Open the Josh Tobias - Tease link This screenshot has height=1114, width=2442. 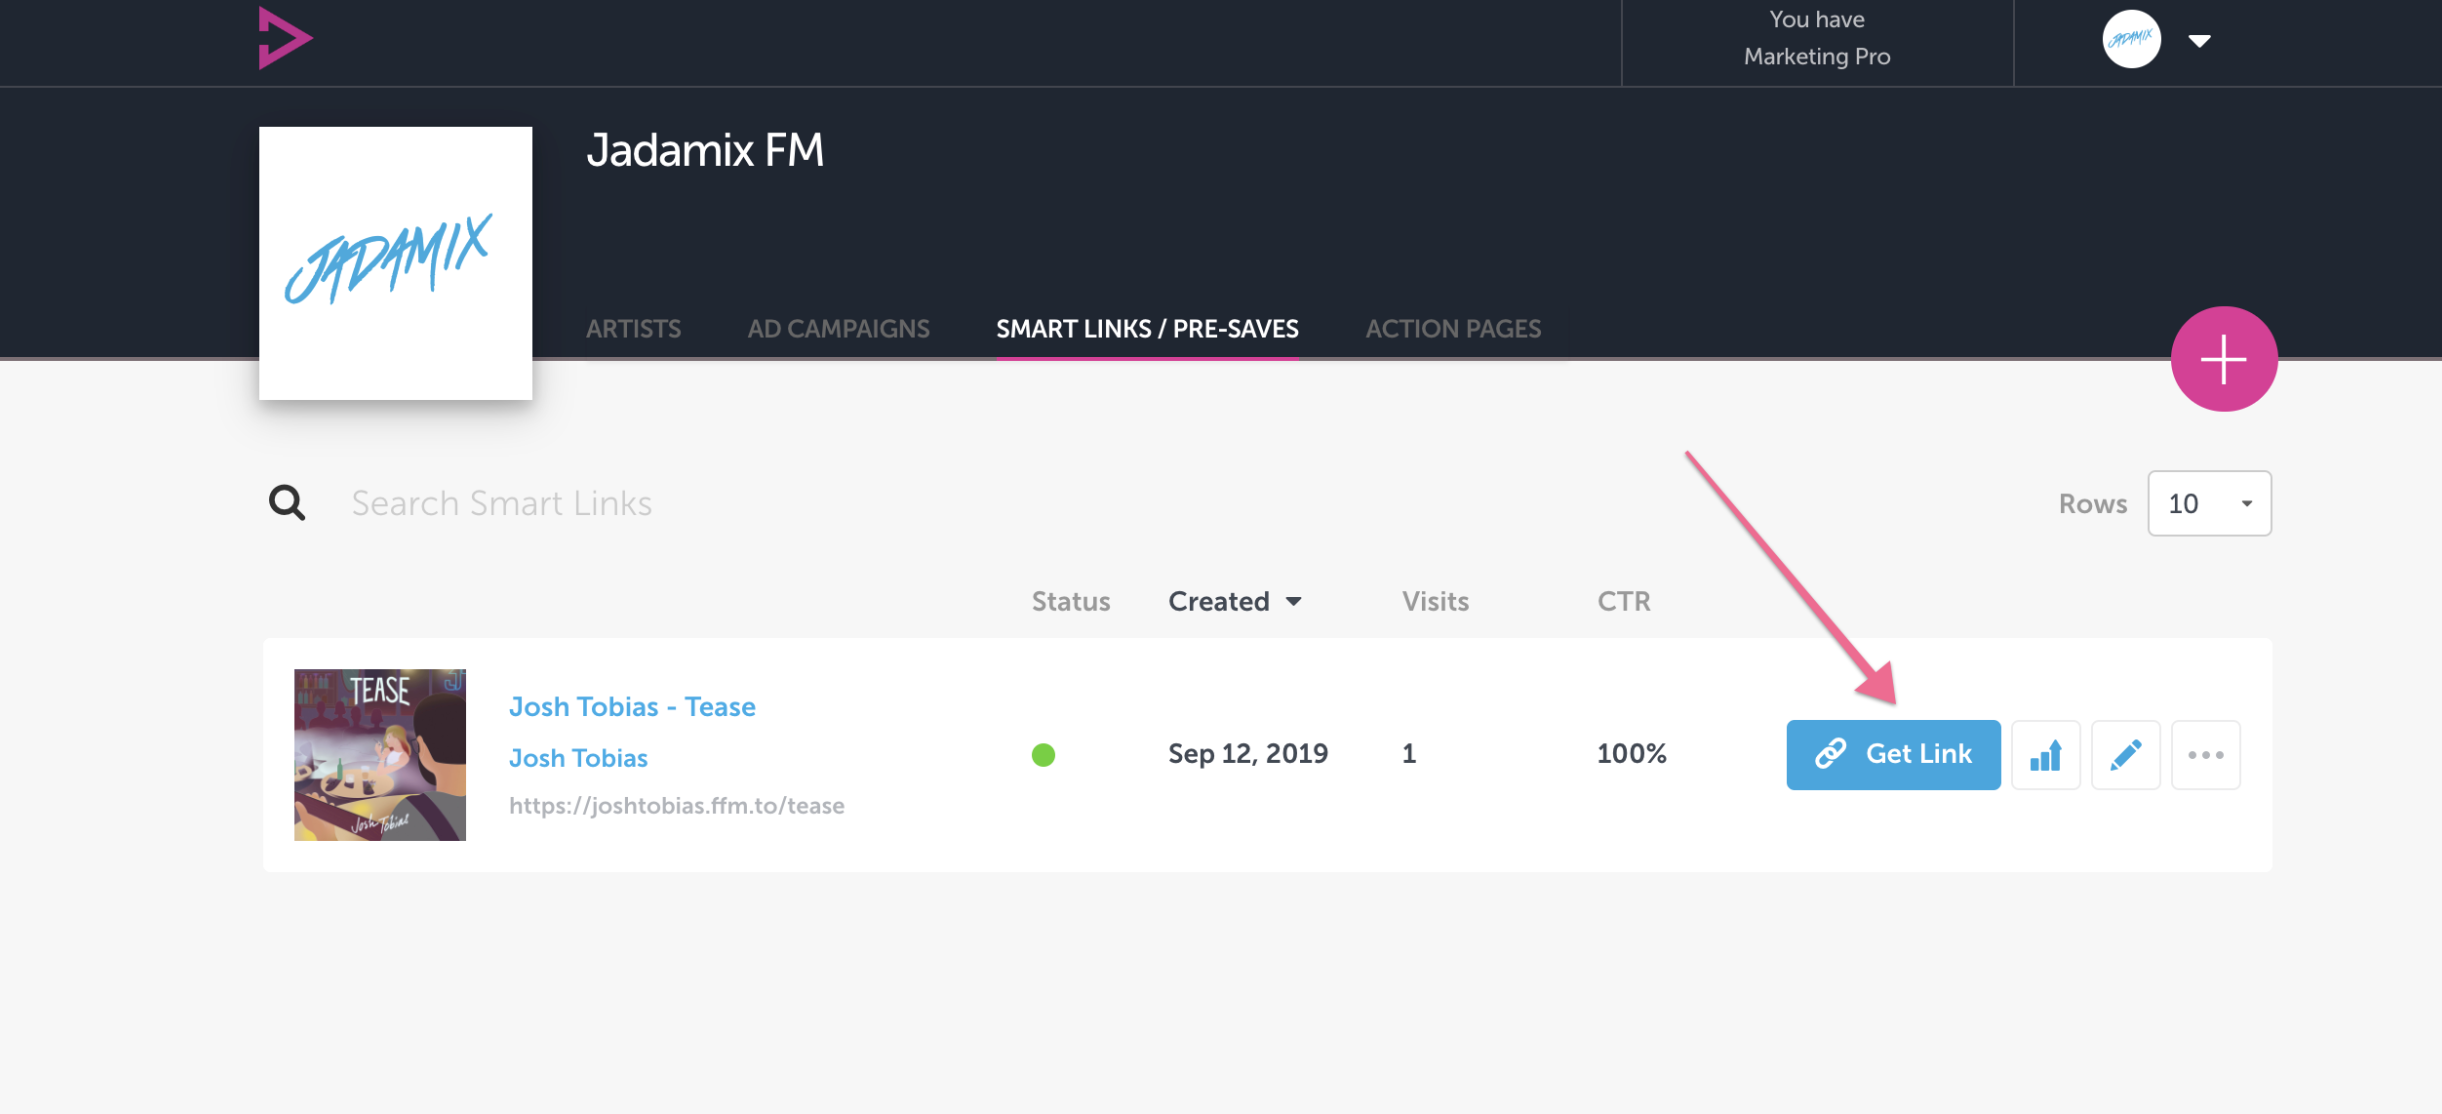(632, 706)
